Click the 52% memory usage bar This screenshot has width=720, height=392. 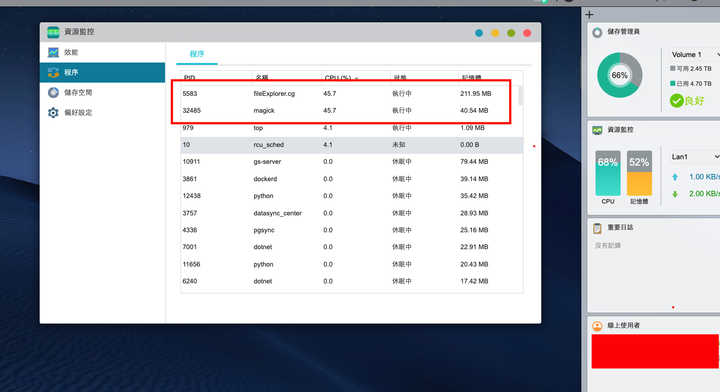[639, 173]
